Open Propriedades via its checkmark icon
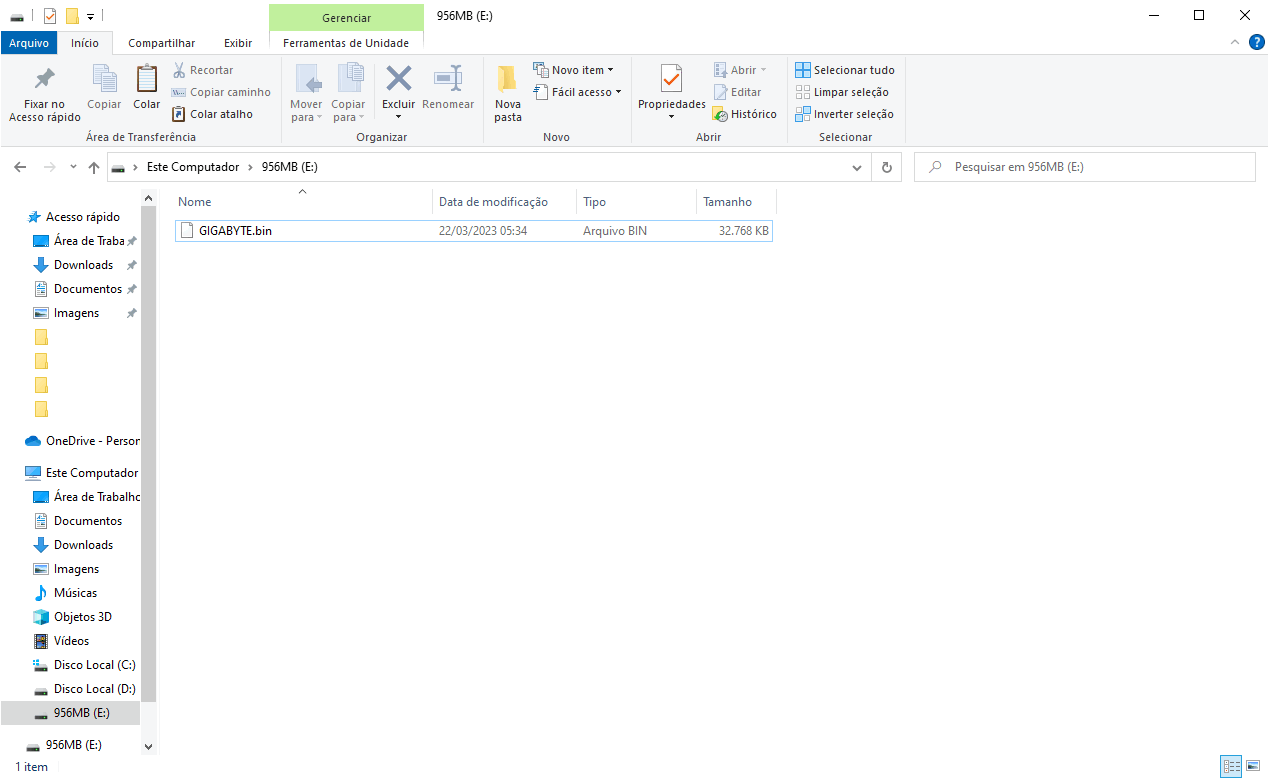 coord(671,79)
